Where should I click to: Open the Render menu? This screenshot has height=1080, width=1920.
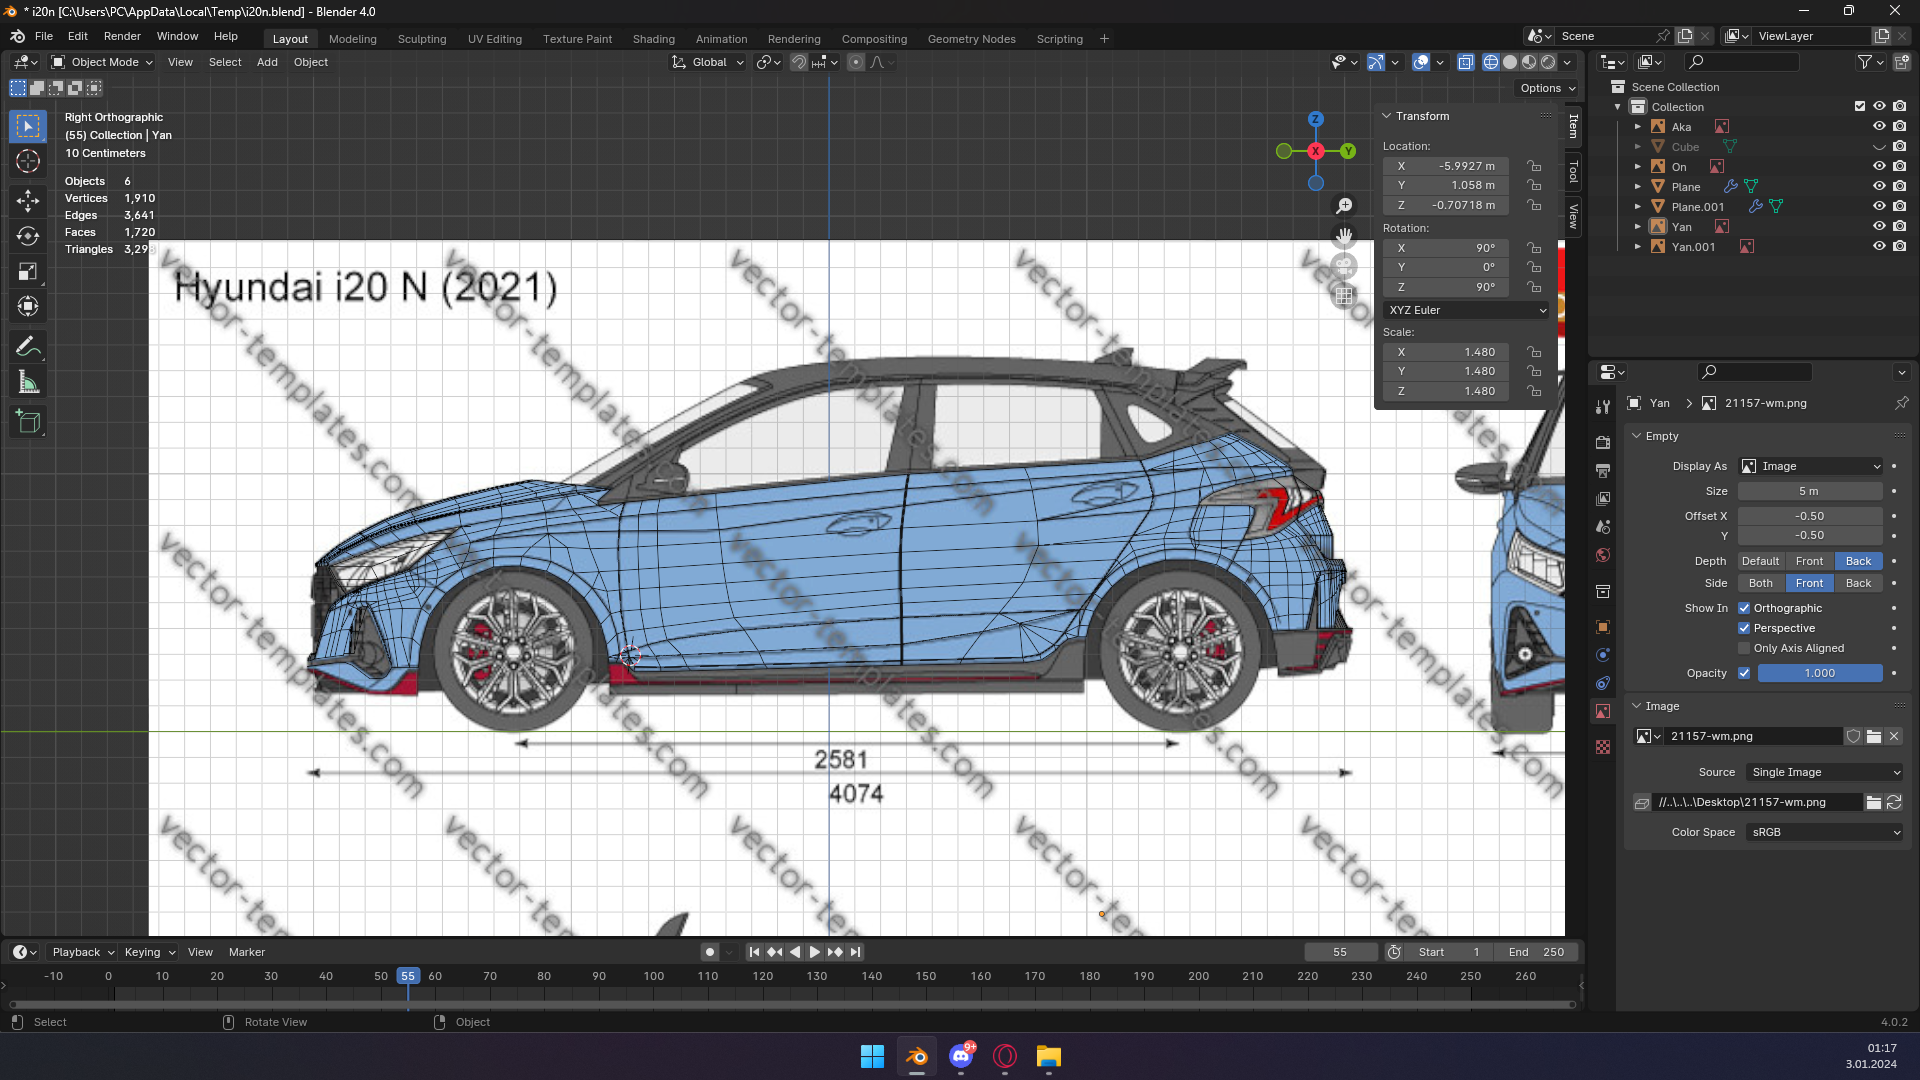(x=122, y=36)
